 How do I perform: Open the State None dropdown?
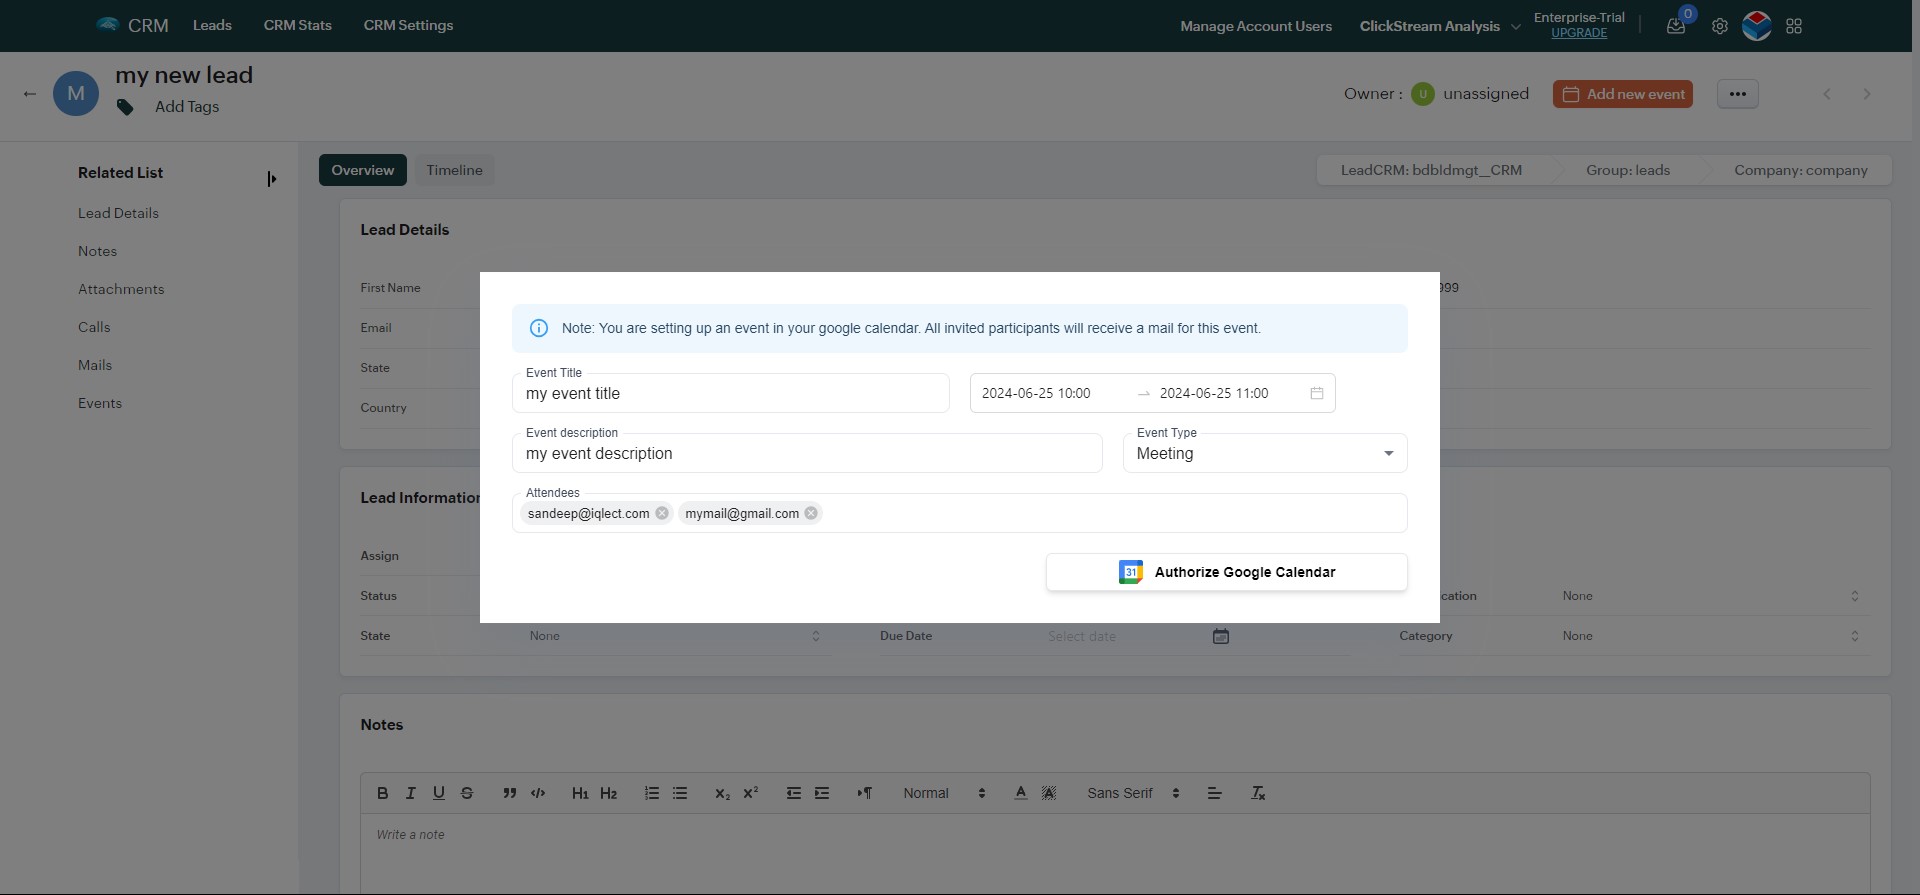pos(675,636)
